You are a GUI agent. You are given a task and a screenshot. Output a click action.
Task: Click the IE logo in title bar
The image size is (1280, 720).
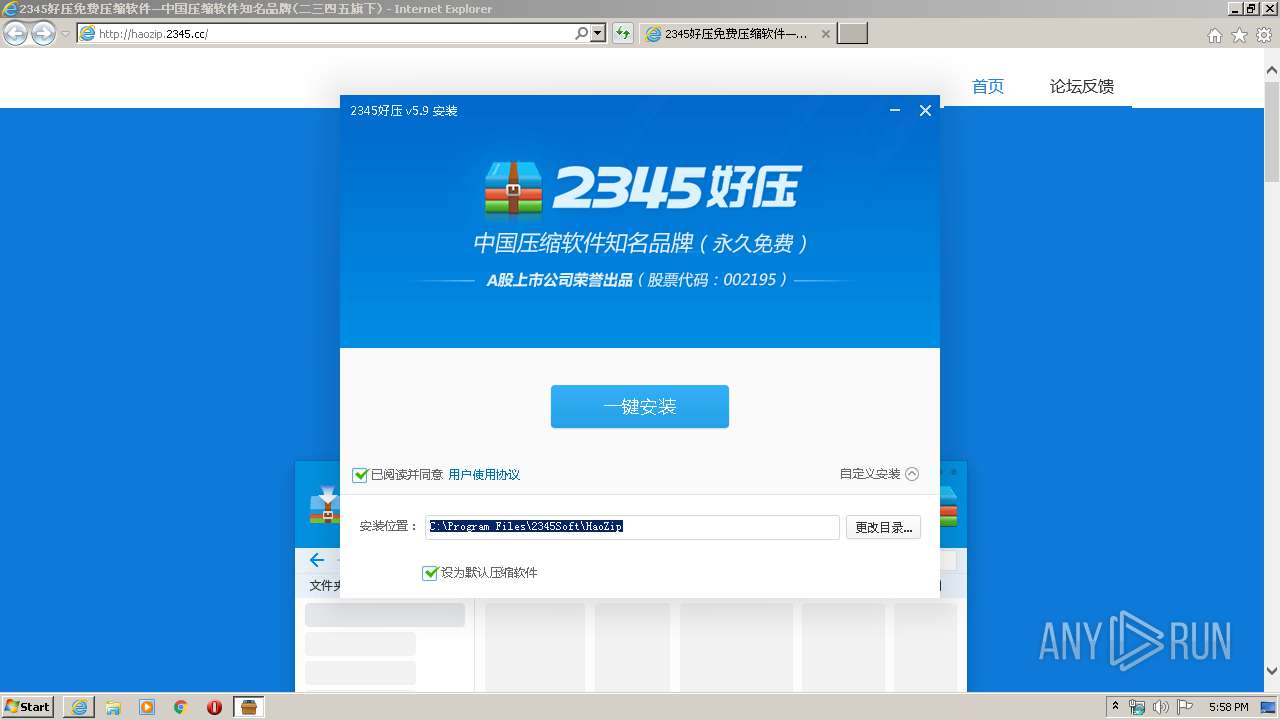pyautogui.click(x=10, y=8)
